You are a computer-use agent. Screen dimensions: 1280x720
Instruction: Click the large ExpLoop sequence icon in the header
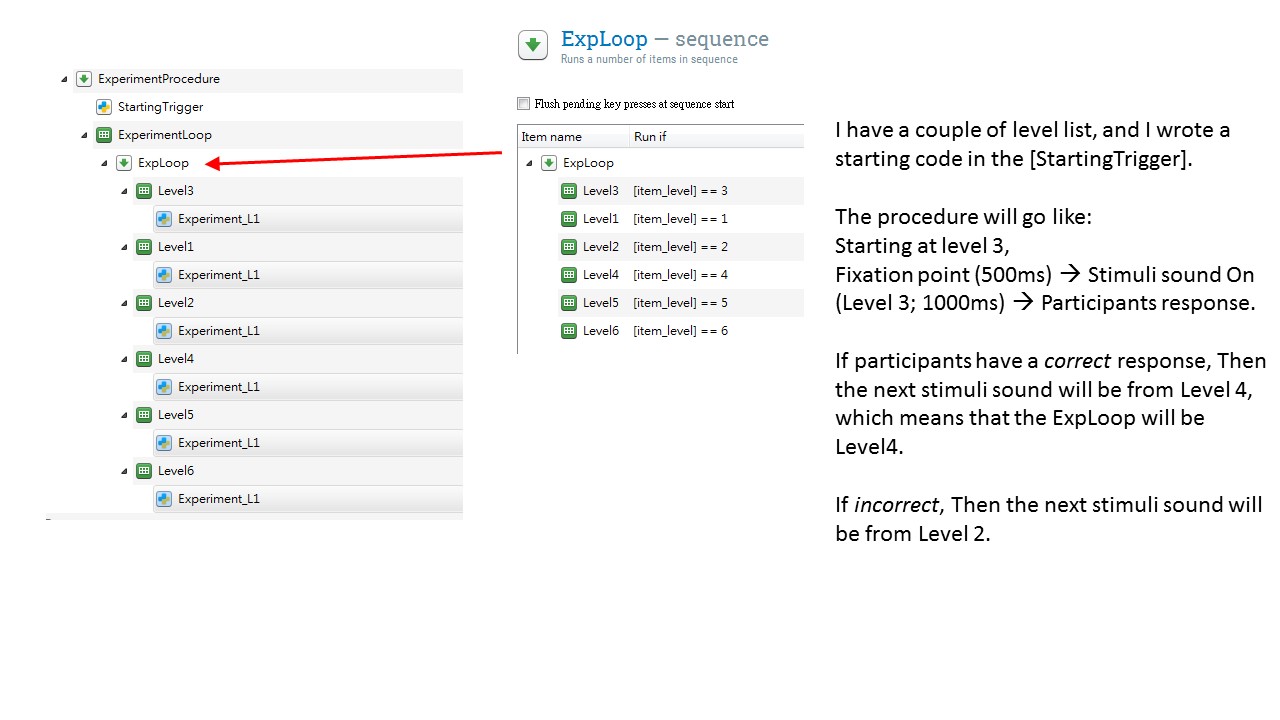click(x=533, y=45)
